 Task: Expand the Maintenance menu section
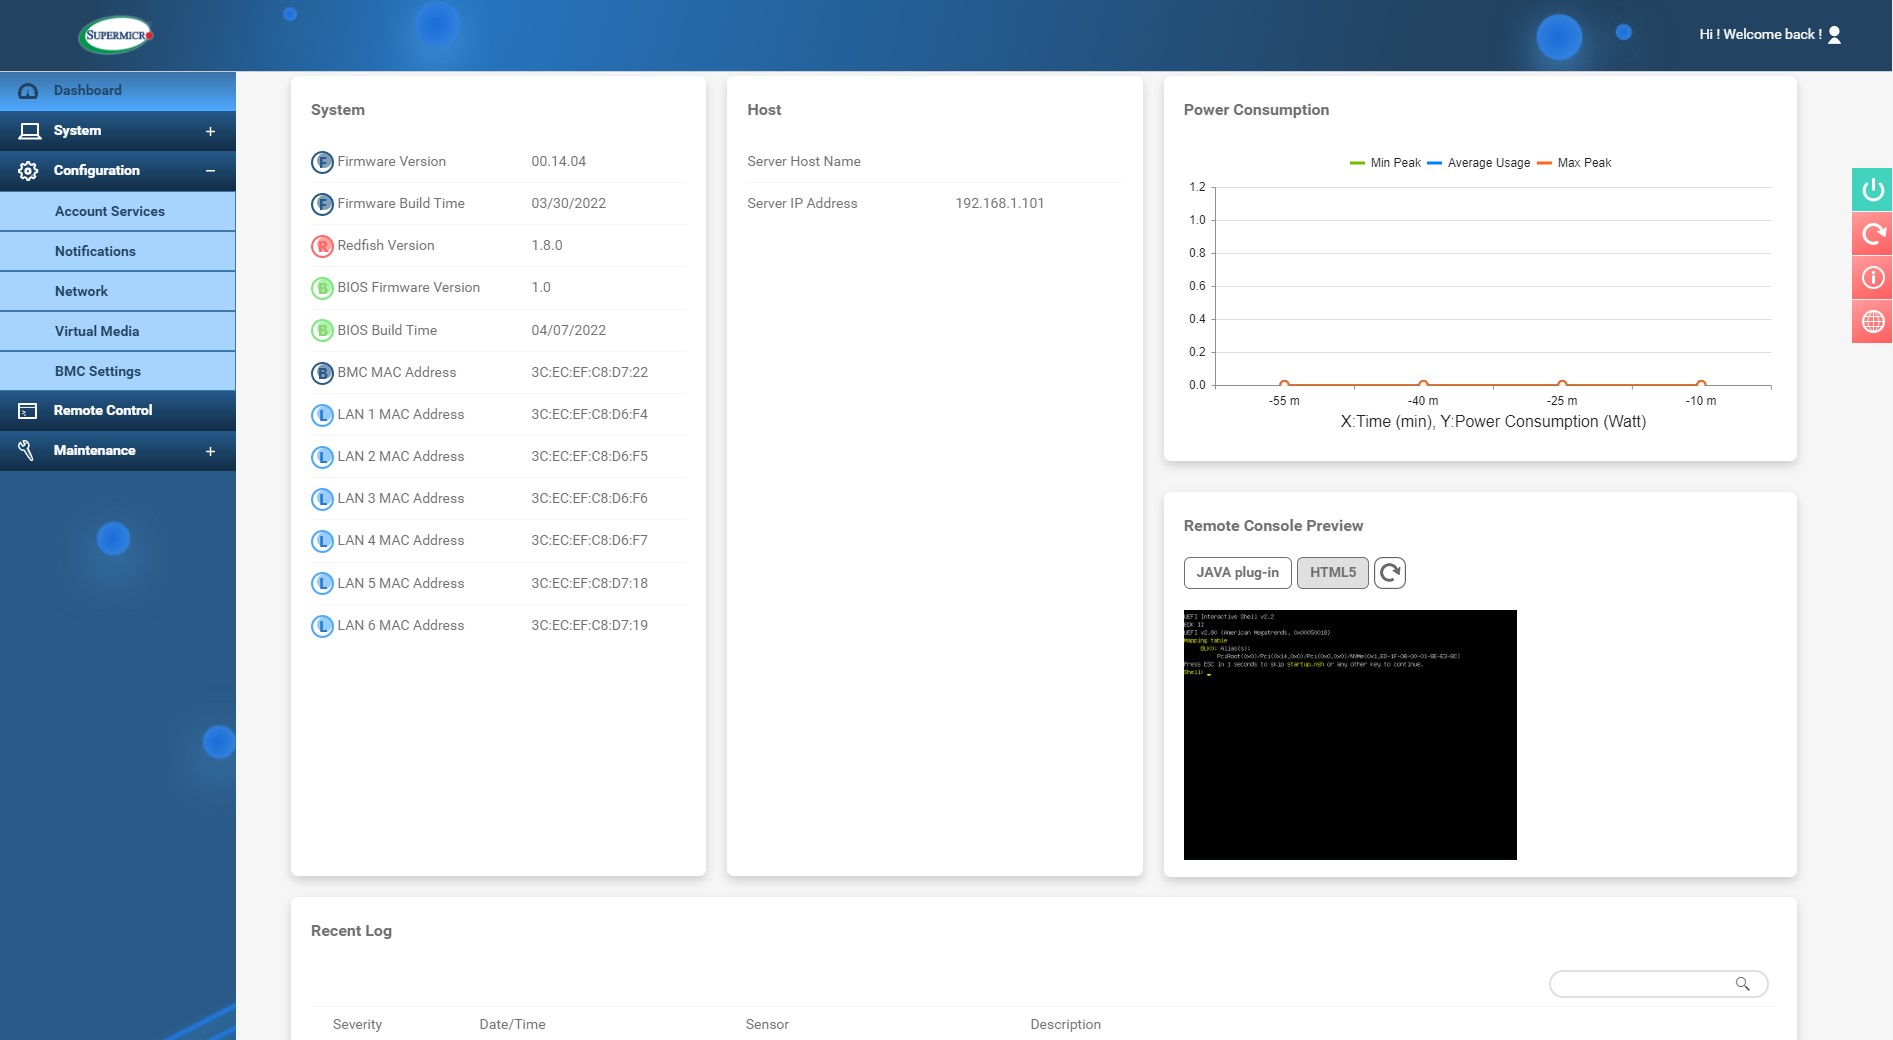[x=210, y=451]
